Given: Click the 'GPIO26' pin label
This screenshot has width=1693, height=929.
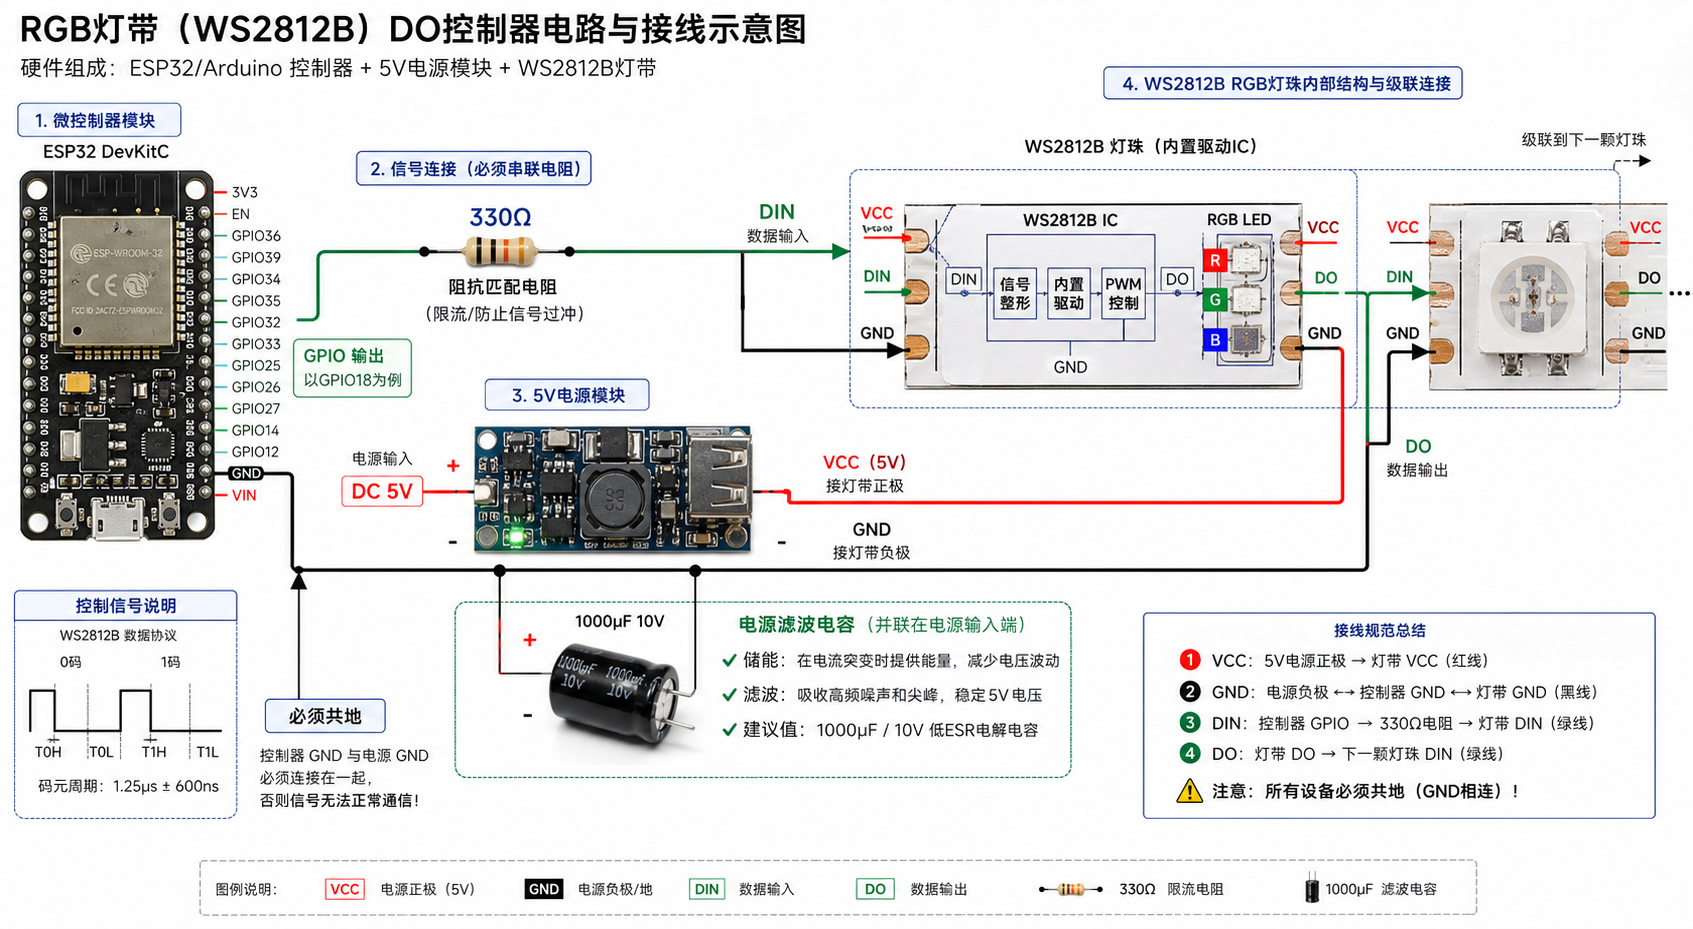Looking at the screenshot, I should (x=256, y=387).
